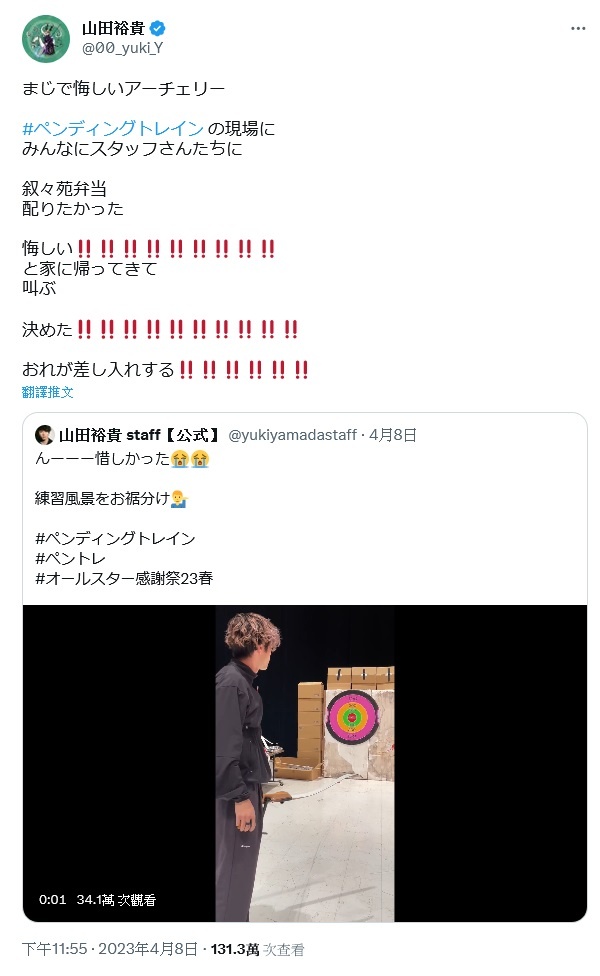Click the blue verified badge icon
Image resolution: width=600 pixels, height=976 pixels.
point(158,28)
